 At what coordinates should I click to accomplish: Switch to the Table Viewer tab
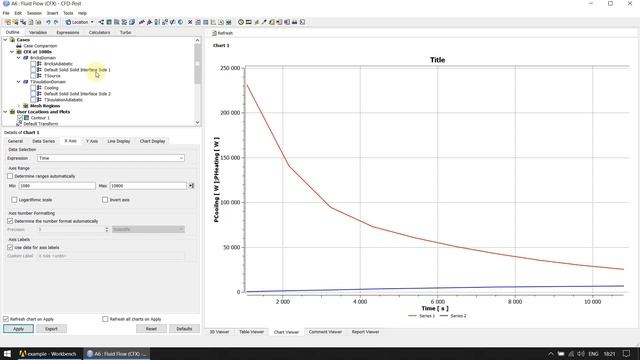coord(251,332)
